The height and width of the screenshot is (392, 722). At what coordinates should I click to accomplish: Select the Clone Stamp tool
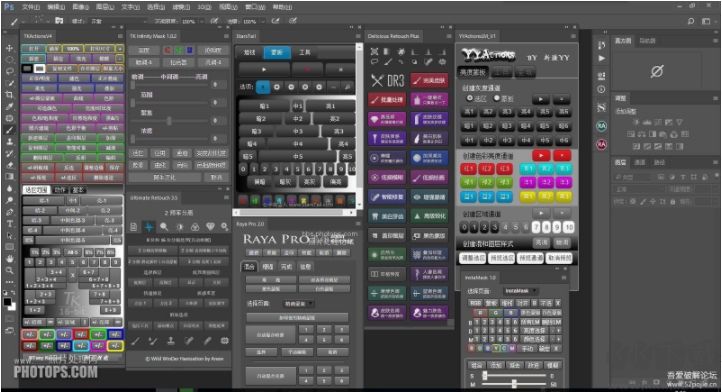click(9, 142)
